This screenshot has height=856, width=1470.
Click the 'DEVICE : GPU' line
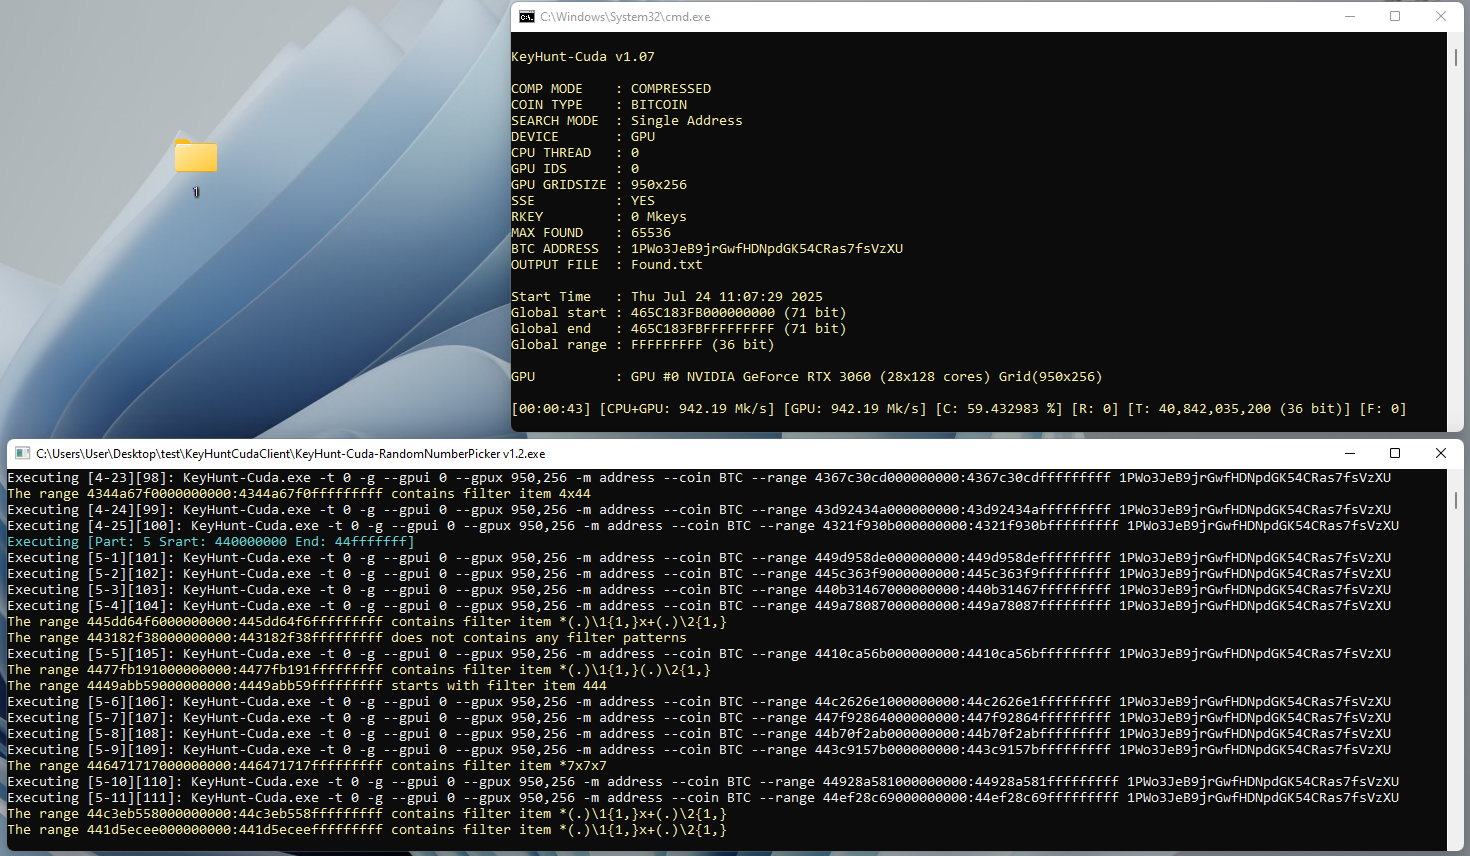coord(583,137)
